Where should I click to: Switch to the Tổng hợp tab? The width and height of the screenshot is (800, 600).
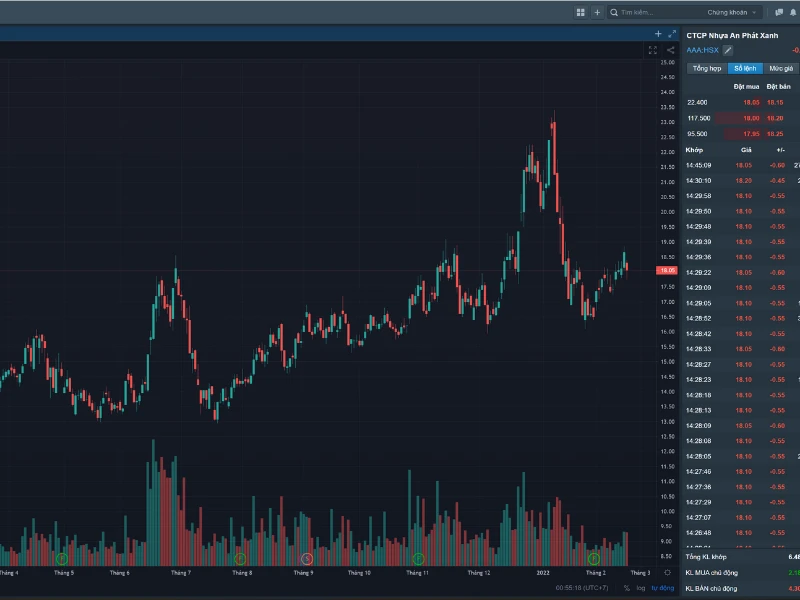pyautogui.click(x=706, y=68)
